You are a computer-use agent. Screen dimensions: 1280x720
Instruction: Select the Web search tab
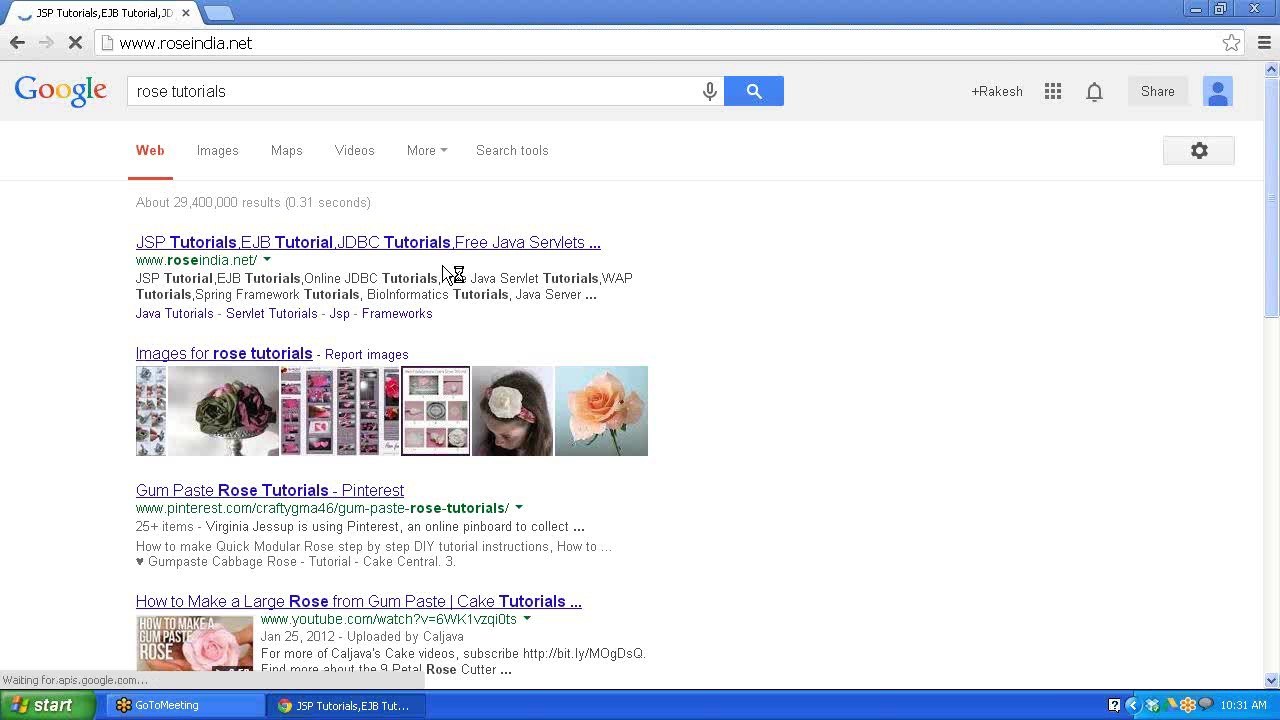150,150
